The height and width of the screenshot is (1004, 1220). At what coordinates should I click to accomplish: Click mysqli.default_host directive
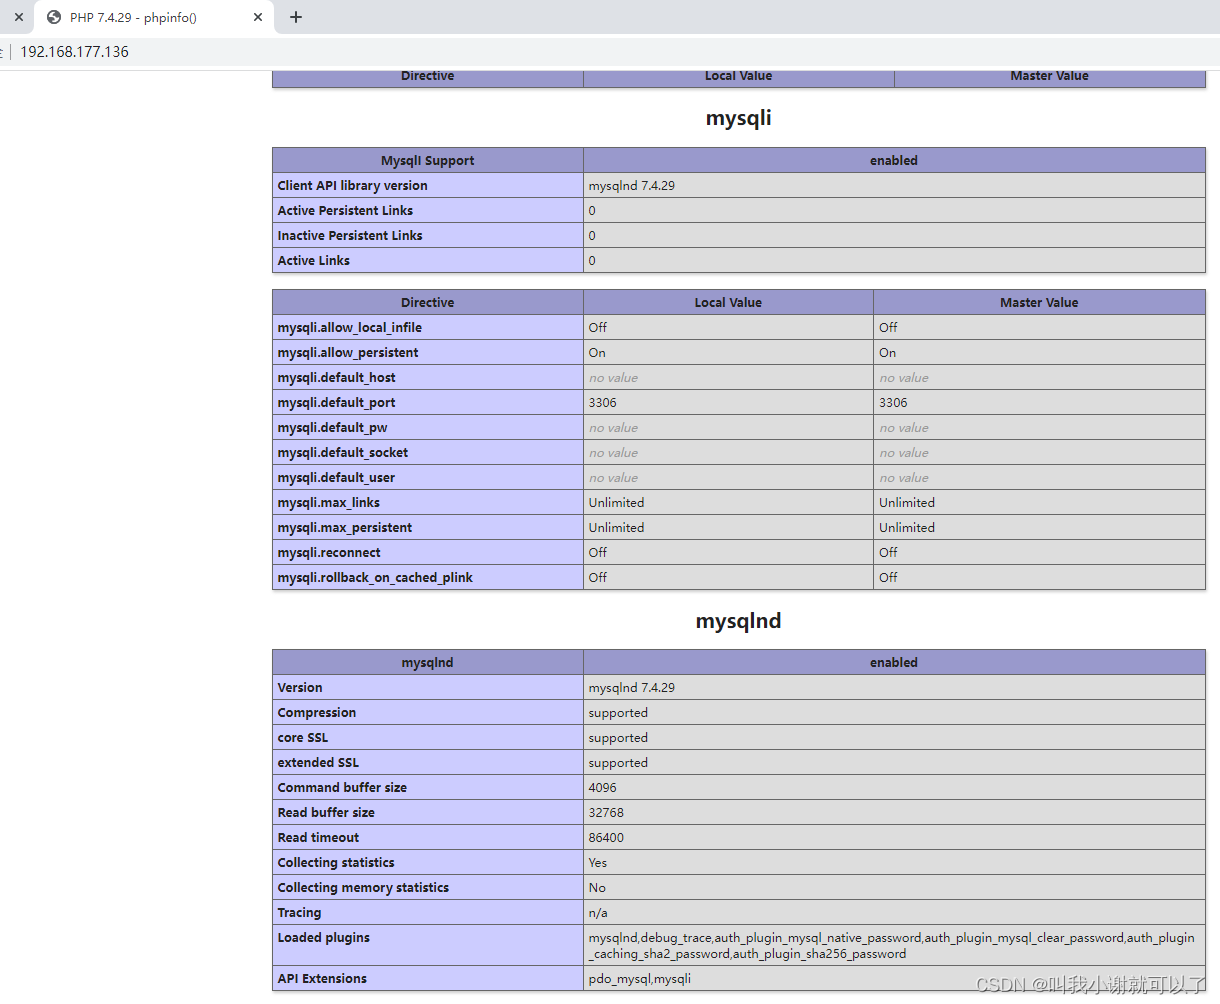pos(337,378)
